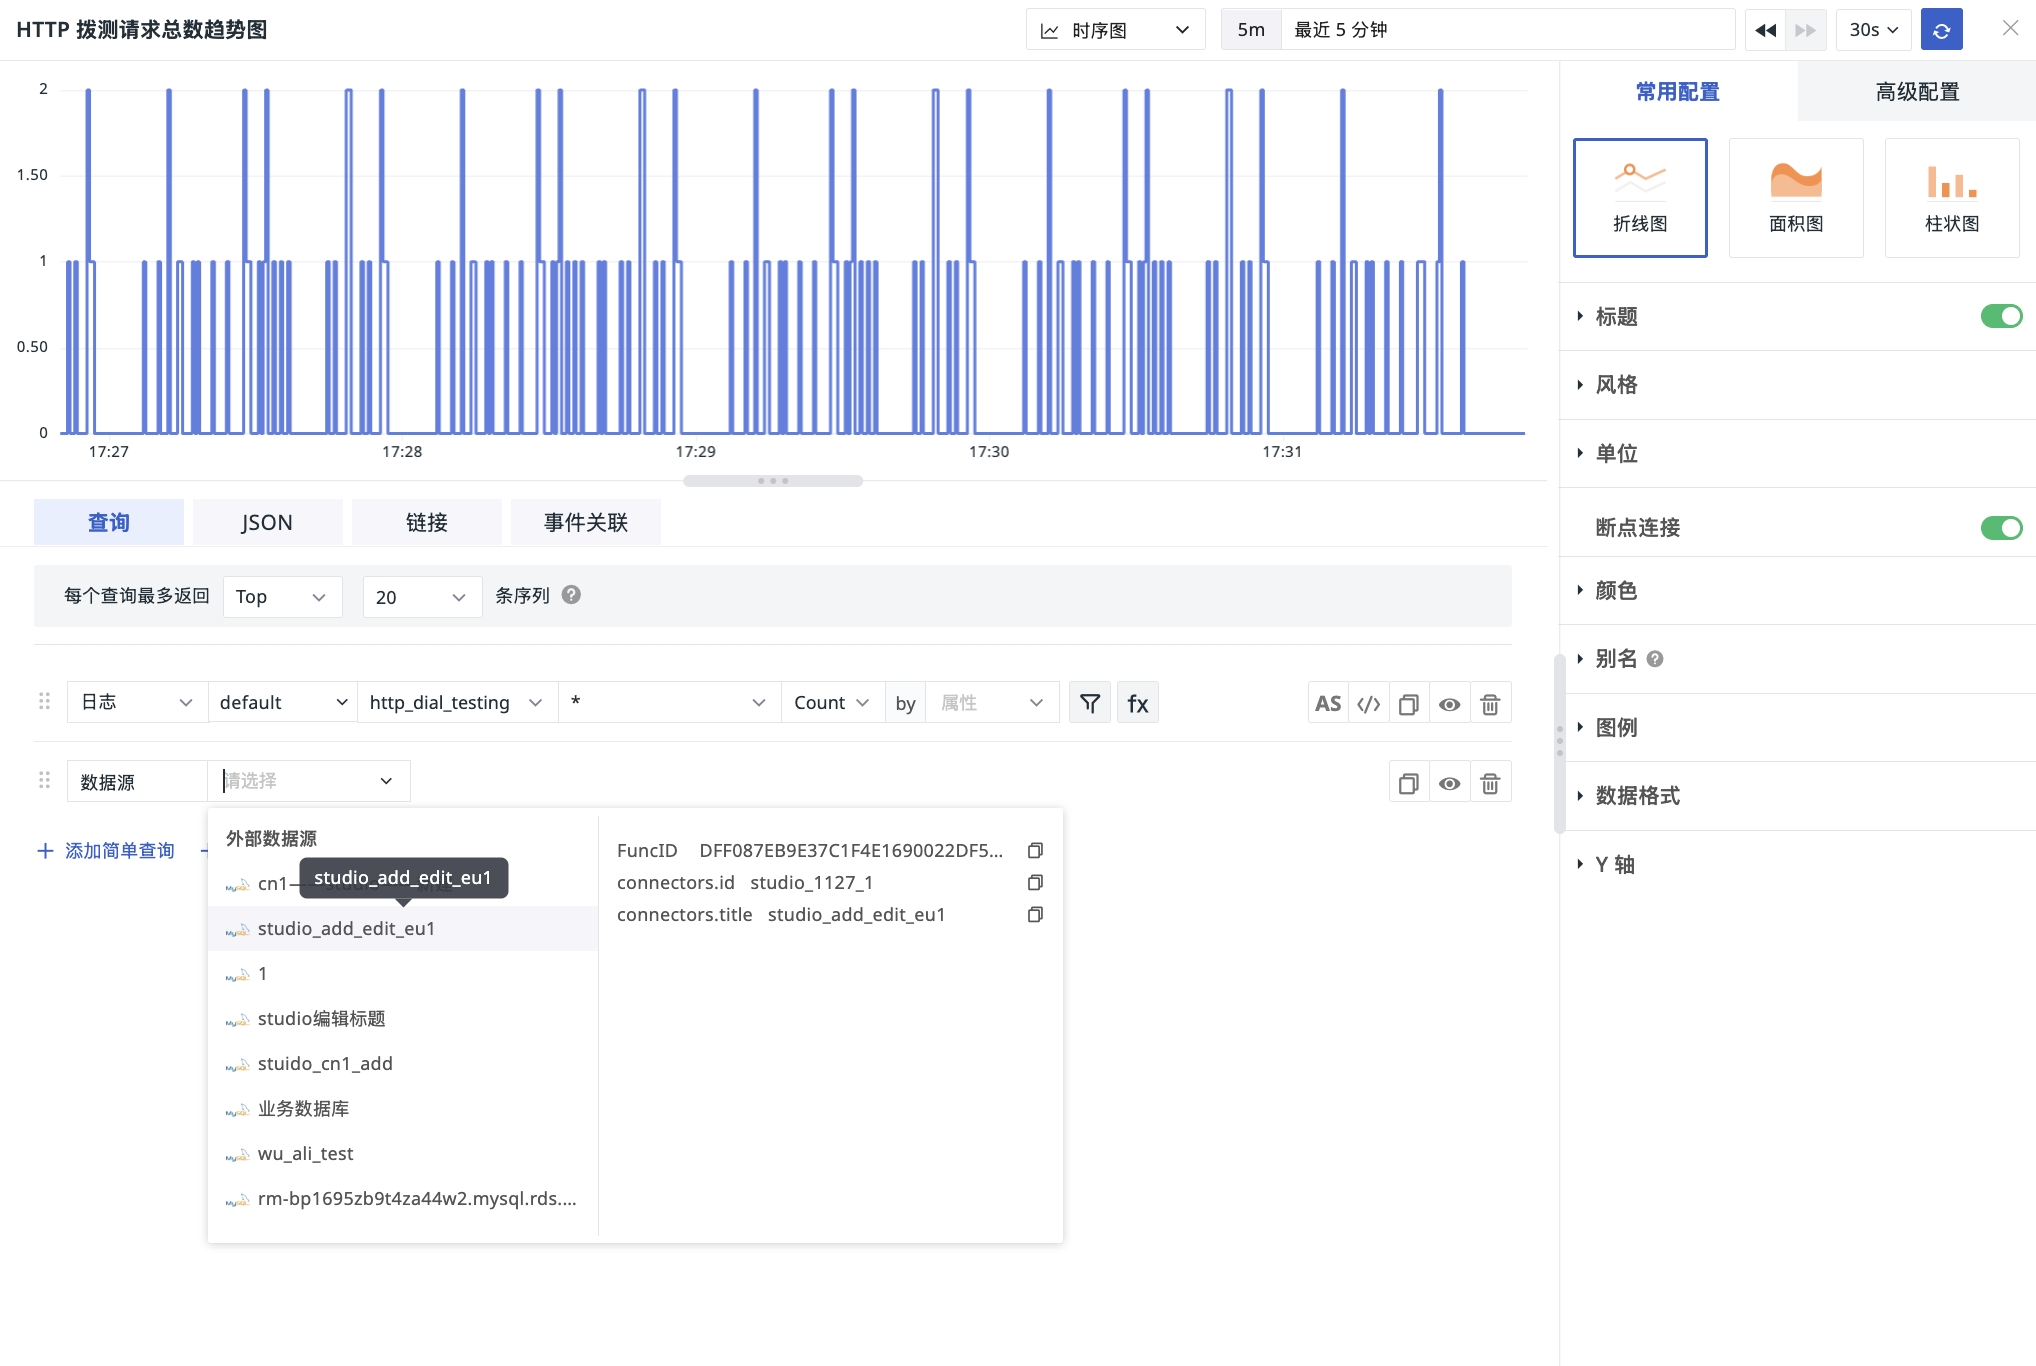Switch to the 查询 tab
The height and width of the screenshot is (1366, 2036).
point(109,522)
